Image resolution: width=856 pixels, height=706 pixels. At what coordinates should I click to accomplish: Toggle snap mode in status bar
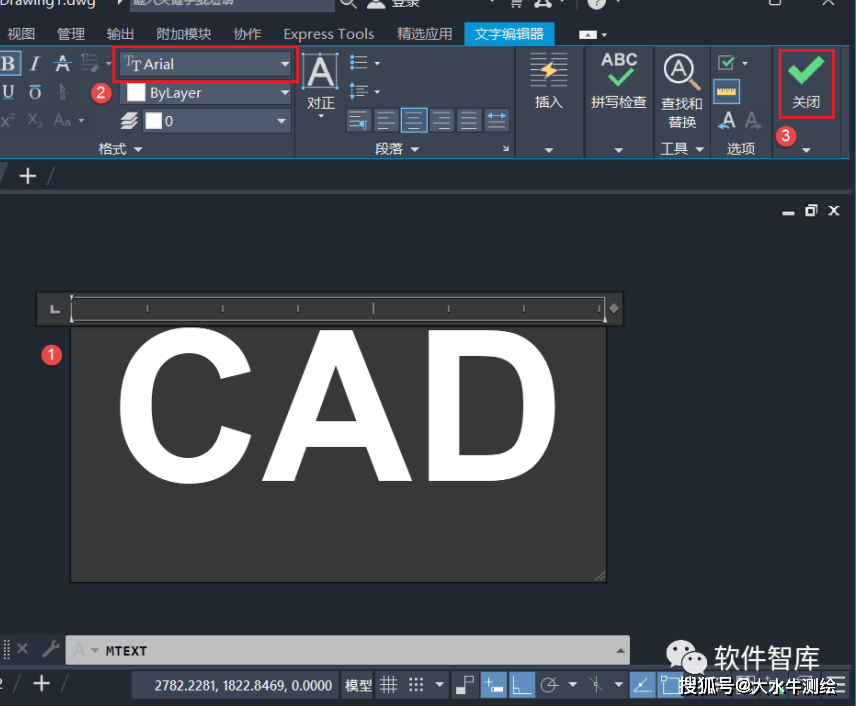[x=416, y=685]
